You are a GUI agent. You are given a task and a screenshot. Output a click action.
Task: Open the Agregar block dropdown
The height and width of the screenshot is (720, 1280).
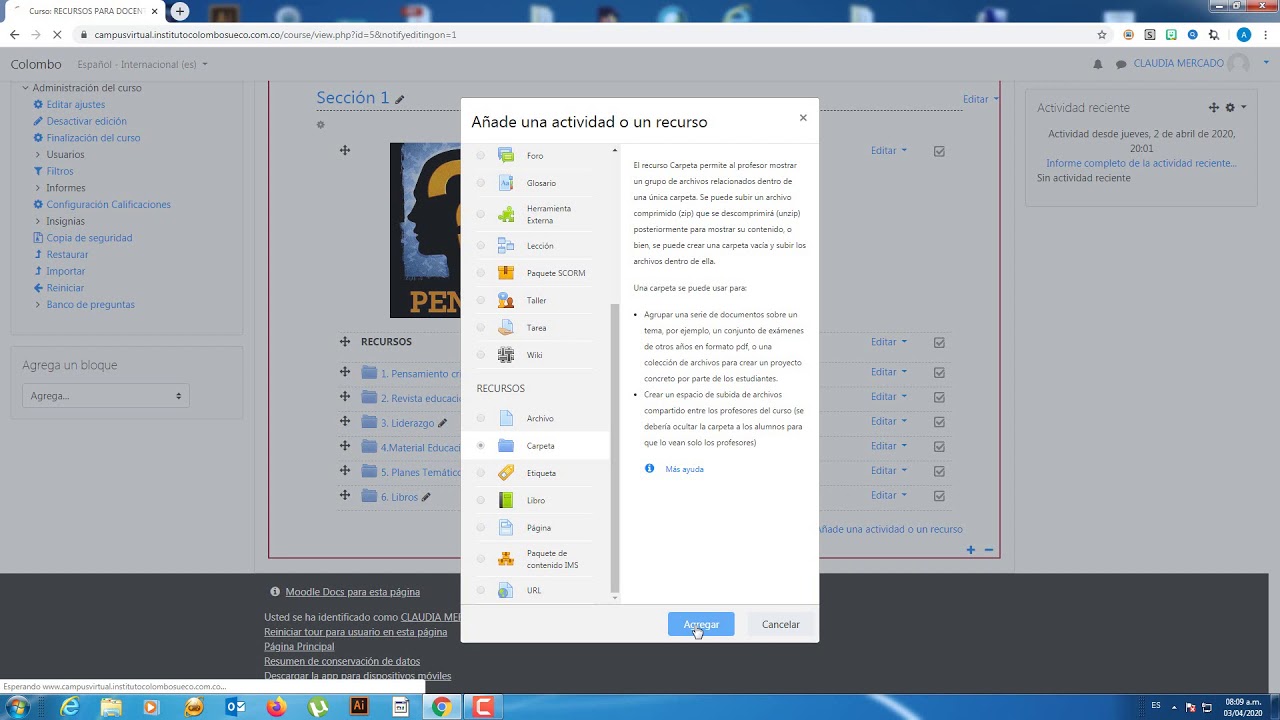tap(105, 396)
